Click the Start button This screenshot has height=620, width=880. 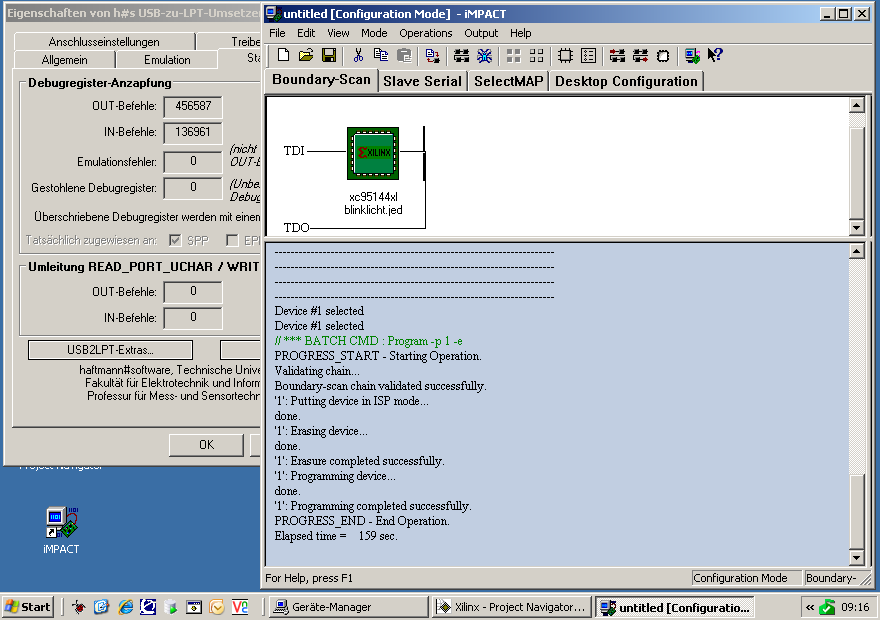[x=28, y=607]
